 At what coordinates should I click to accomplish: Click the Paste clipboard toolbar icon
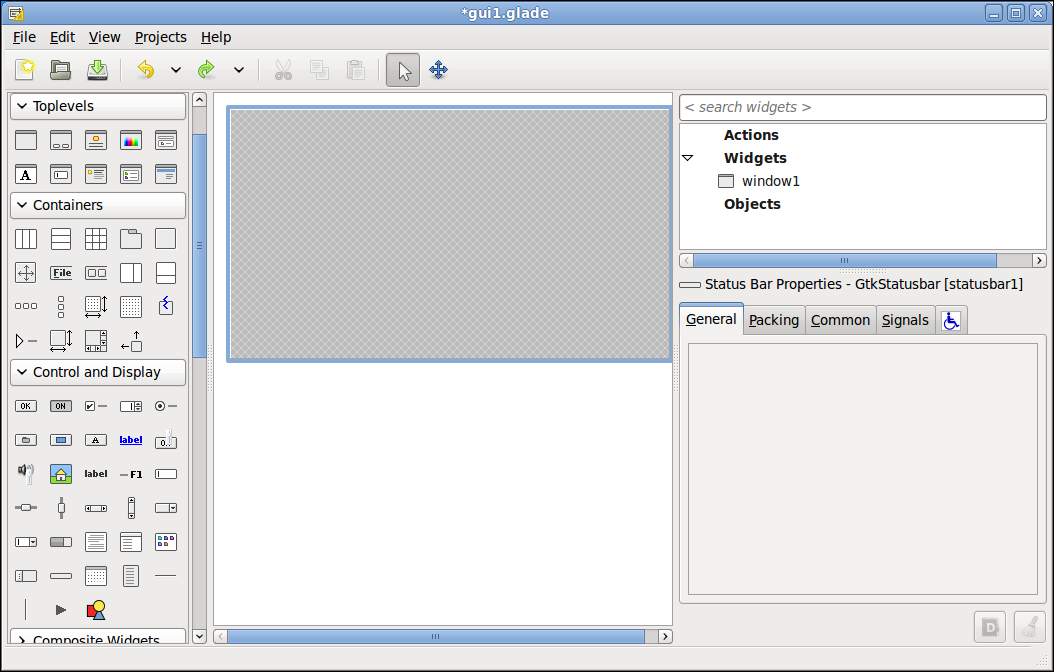click(356, 70)
